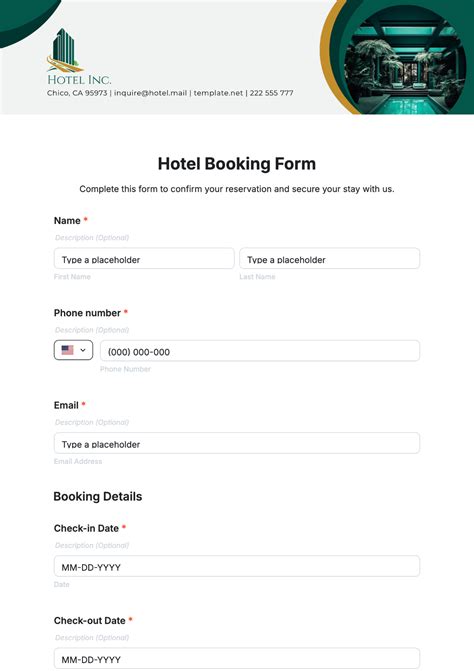Expand the country code dropdown chevron
This screenshot has height=671, width=474.
83,350
